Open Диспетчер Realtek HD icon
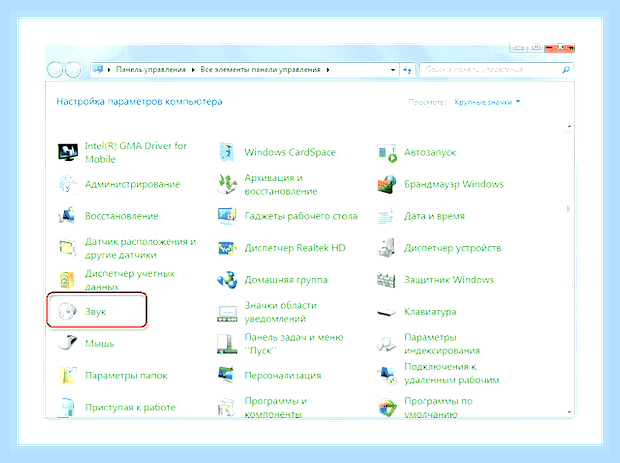Image resolution: width=620 pixels, height=463 pixels. pos(227,248)
